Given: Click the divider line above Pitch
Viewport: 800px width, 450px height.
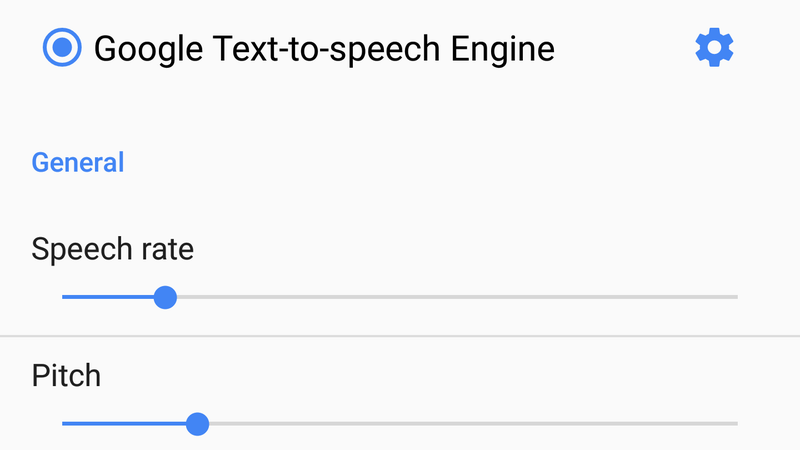Looking at the screenshot, I should coord(400,336).
